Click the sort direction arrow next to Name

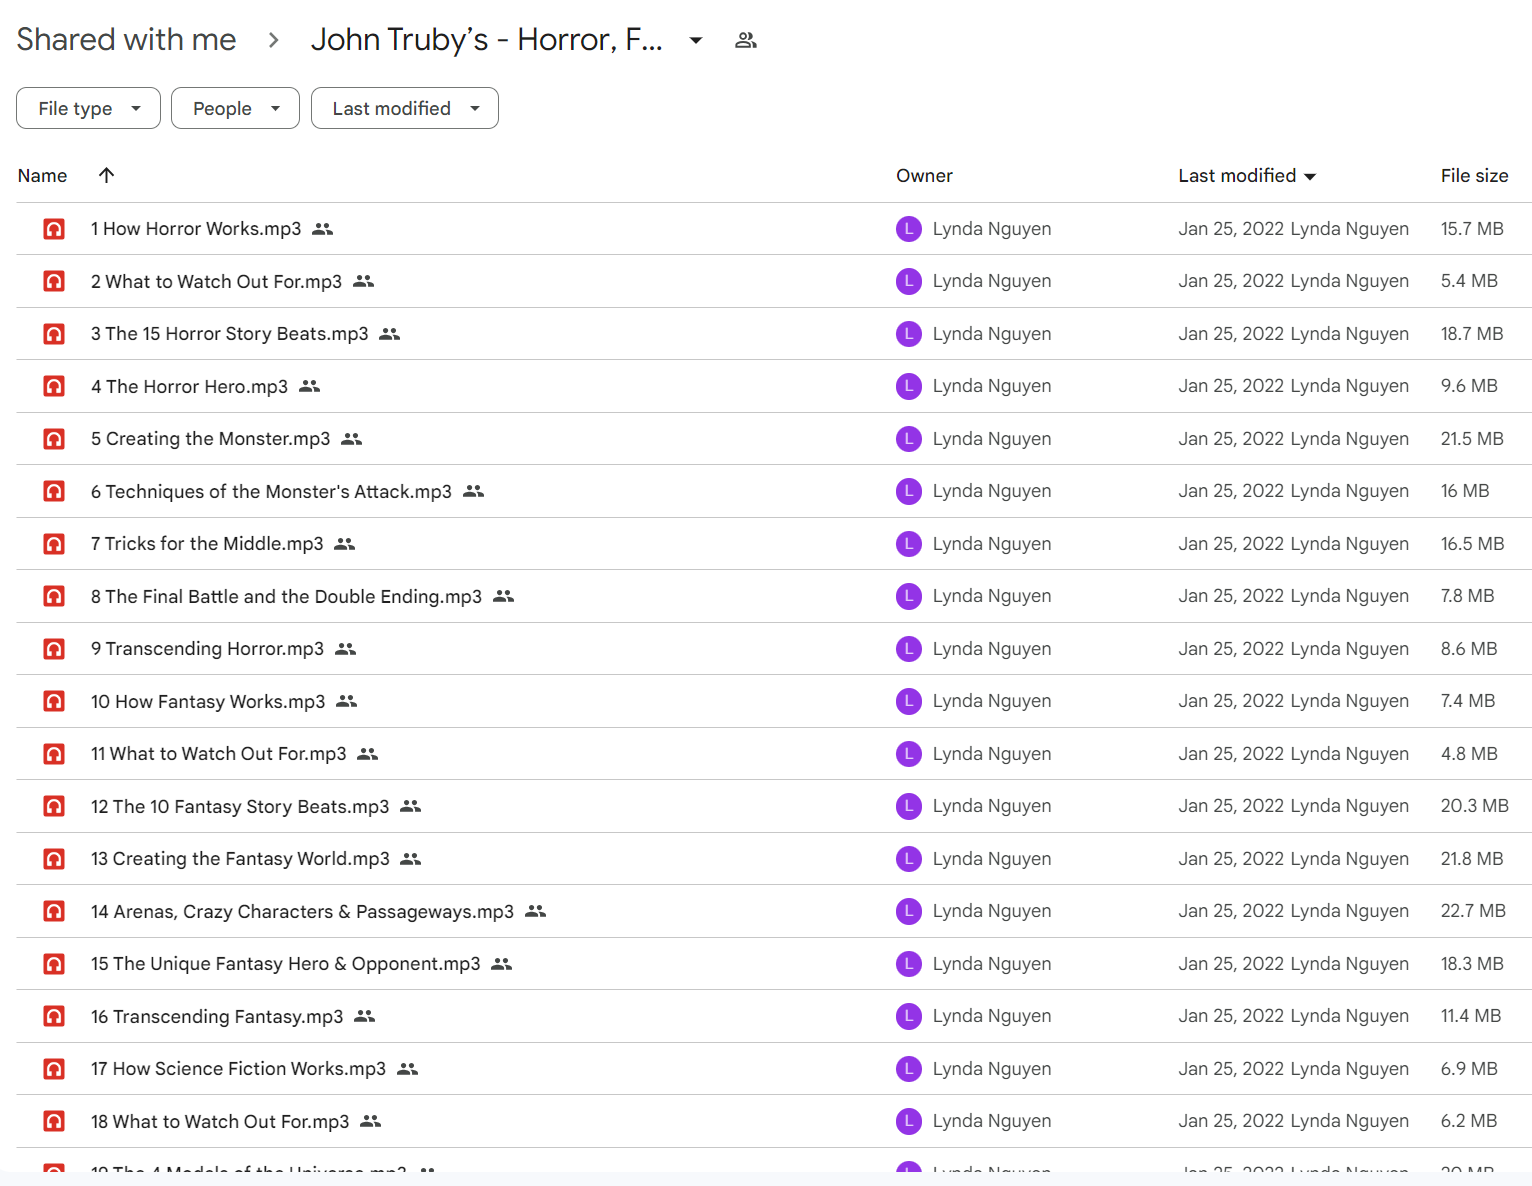coord(106,175)
